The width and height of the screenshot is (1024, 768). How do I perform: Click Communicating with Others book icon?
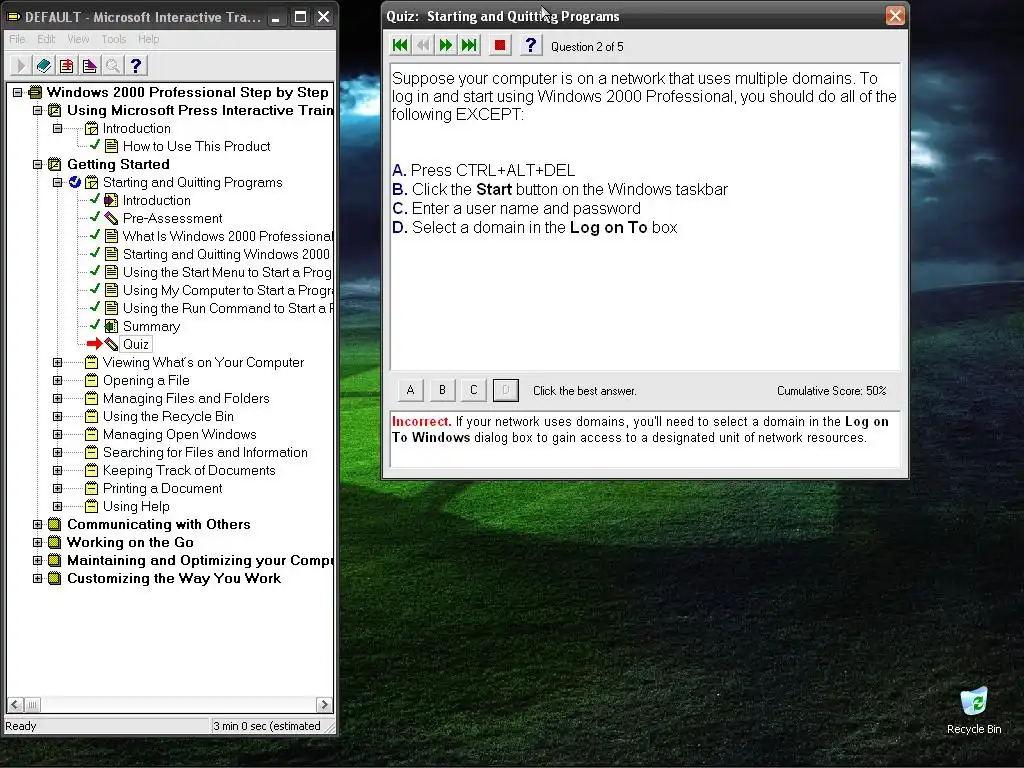[x=55, y=524]
